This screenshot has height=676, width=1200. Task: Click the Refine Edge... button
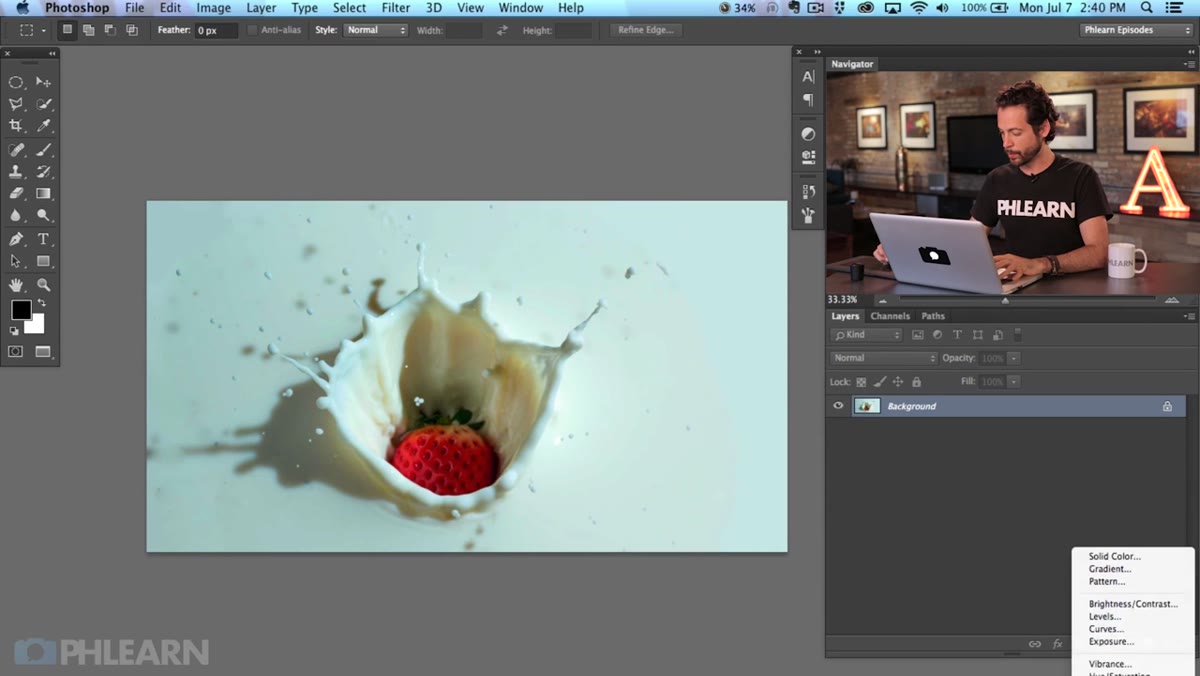646,30
